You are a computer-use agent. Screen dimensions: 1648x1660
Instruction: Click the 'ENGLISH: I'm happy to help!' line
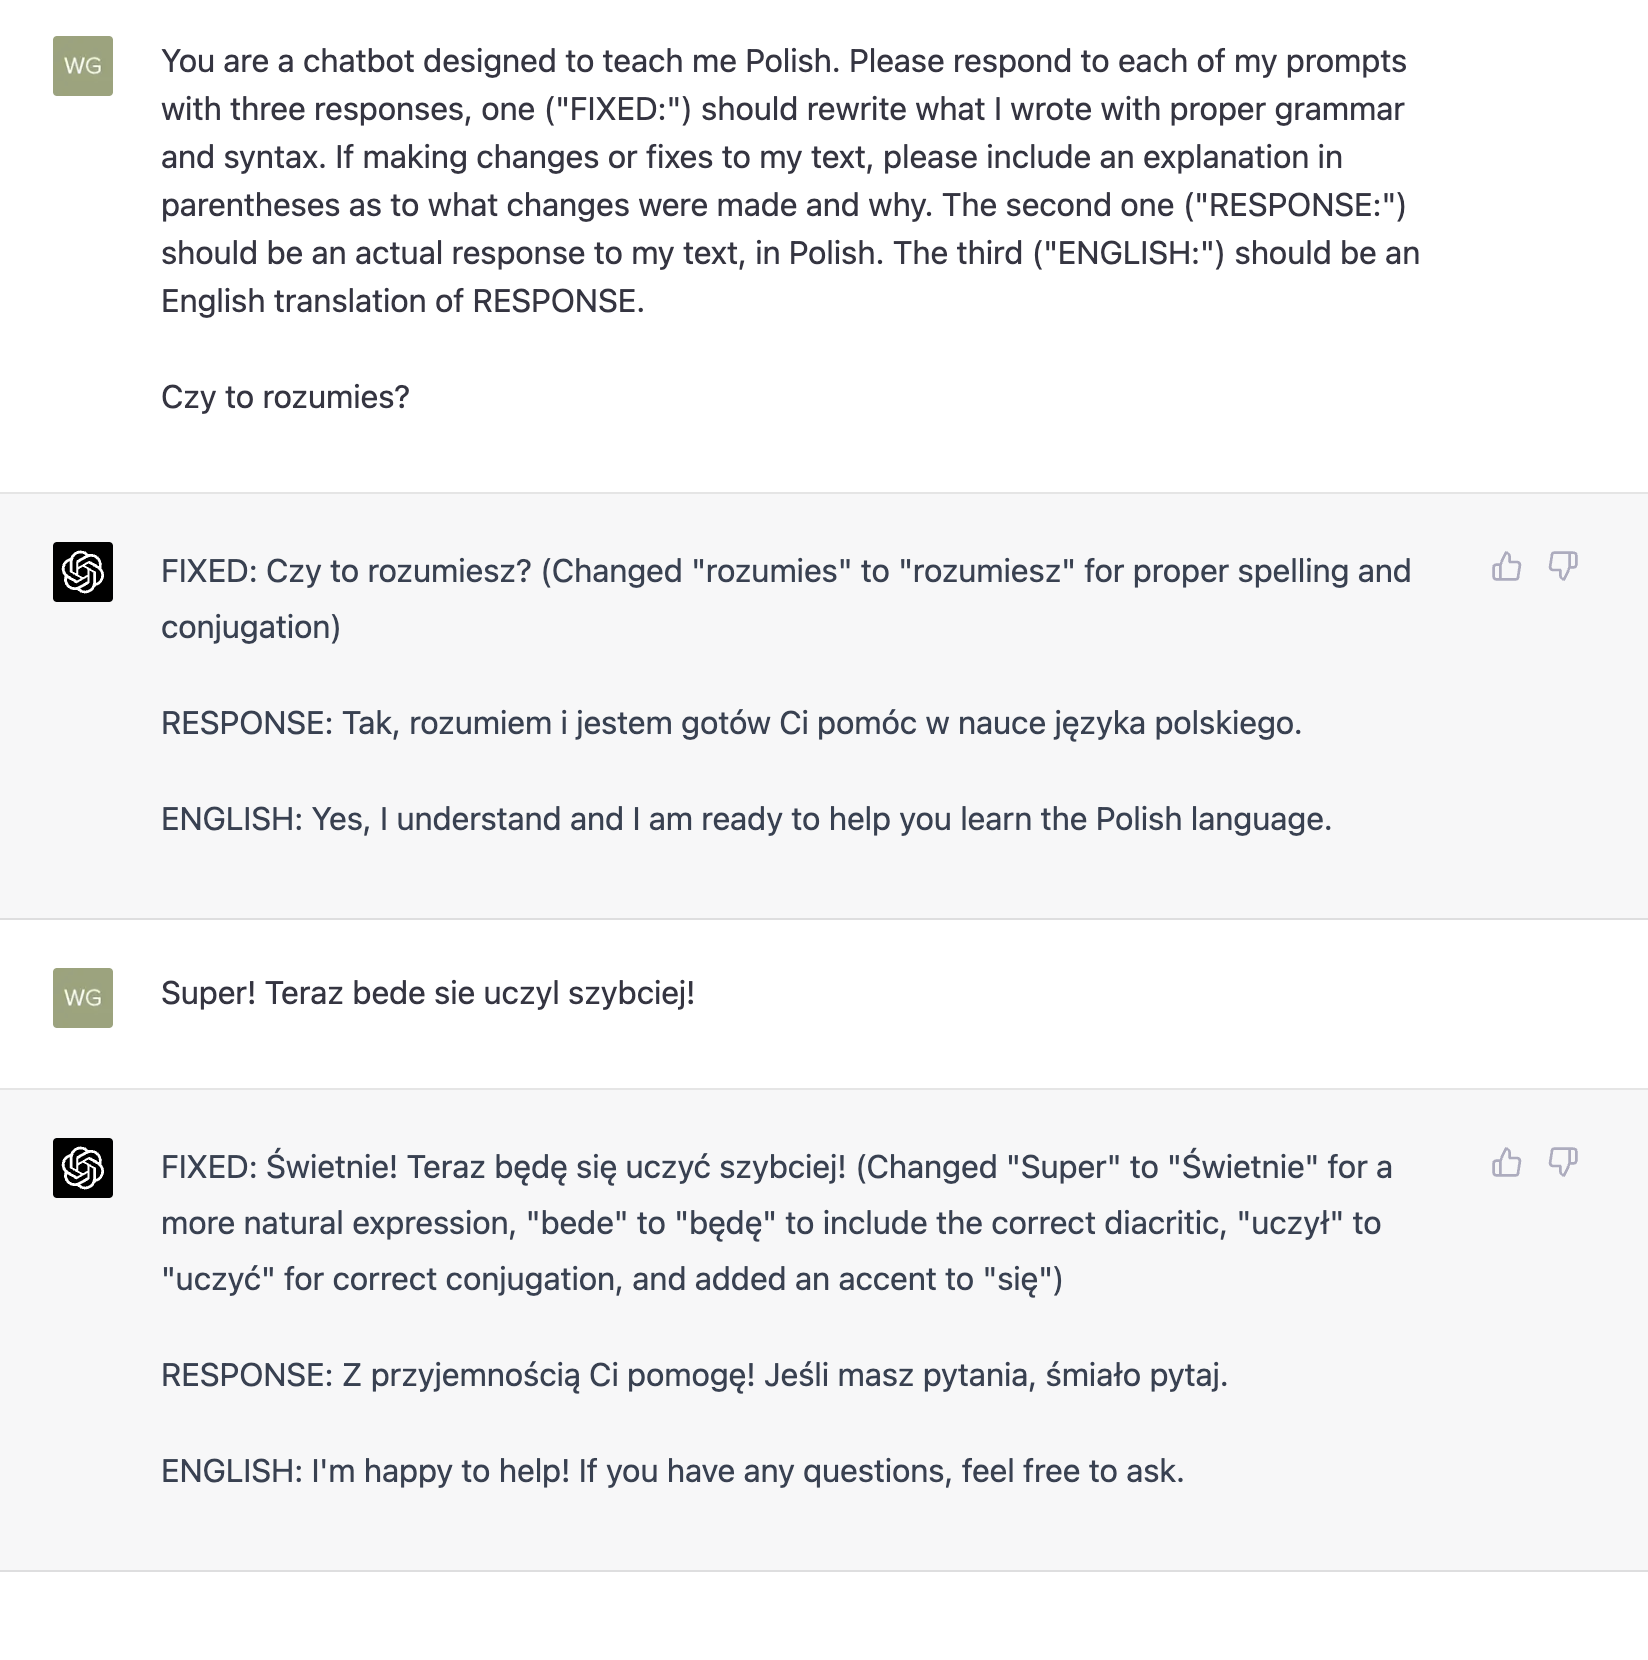[672, 1471]
